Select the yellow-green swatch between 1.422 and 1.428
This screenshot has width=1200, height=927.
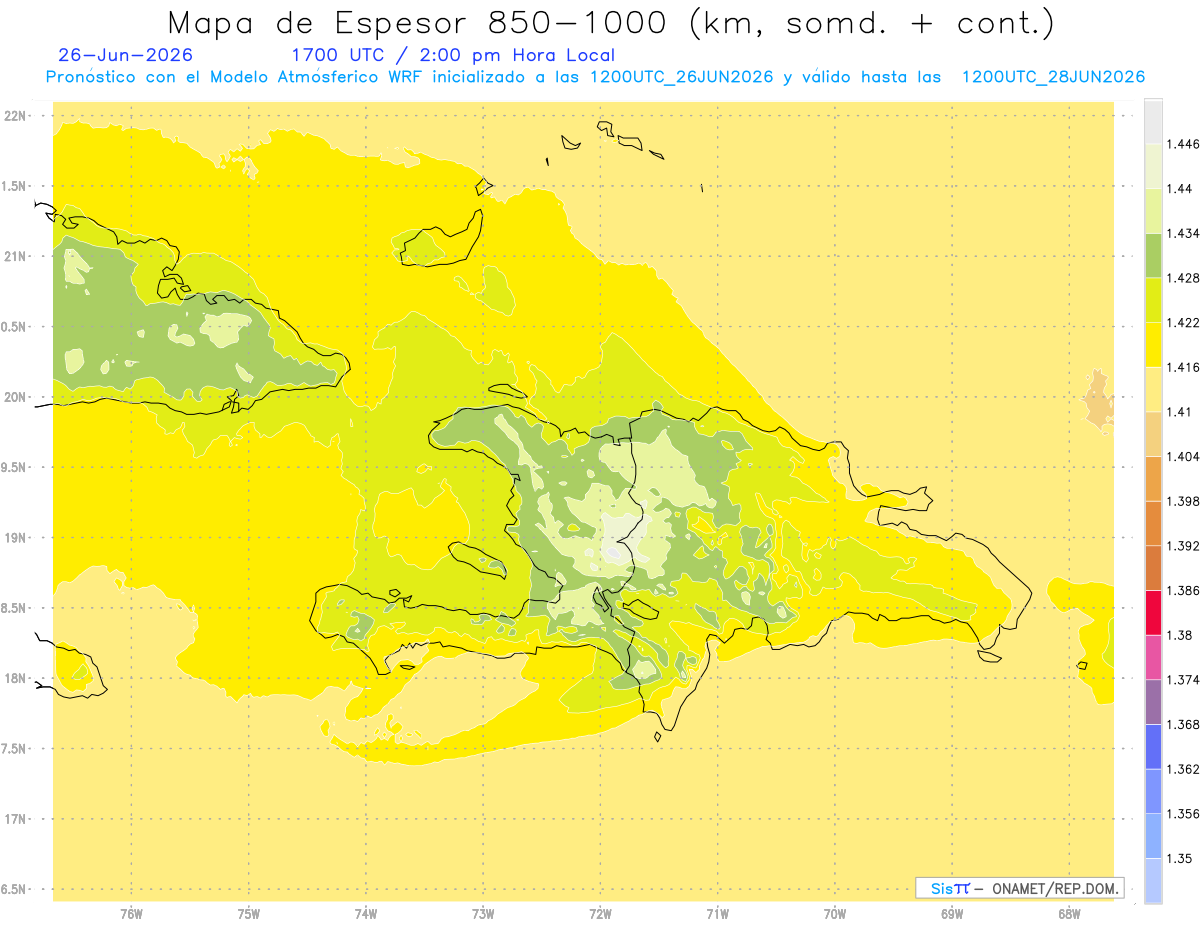click(1153, 300)
